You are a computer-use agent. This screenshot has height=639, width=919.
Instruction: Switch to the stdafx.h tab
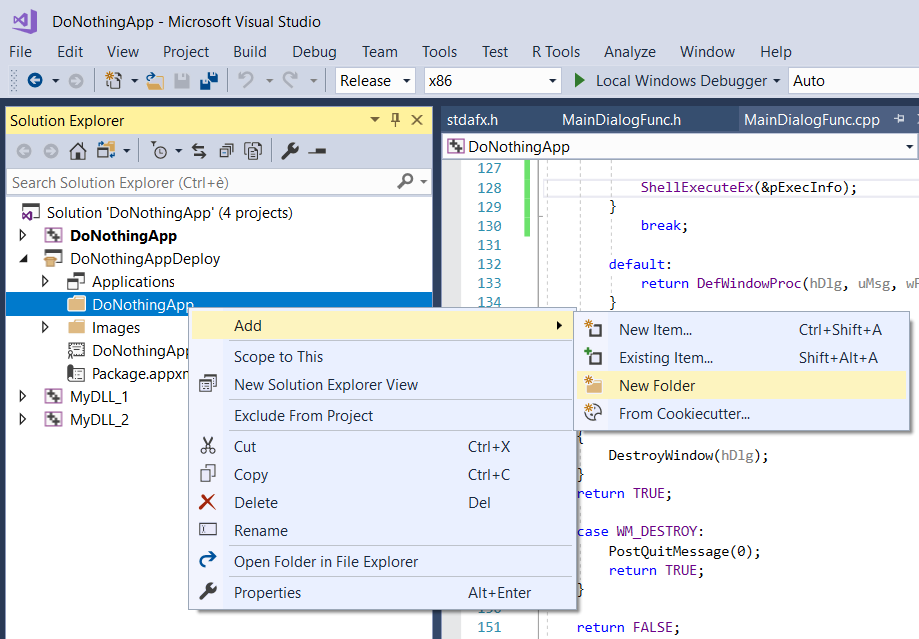coord(472,120)
